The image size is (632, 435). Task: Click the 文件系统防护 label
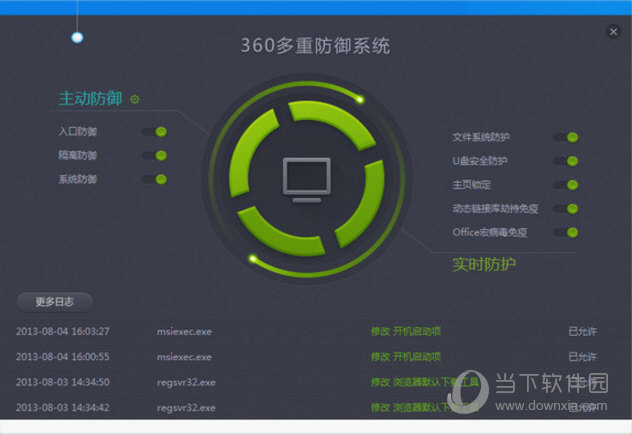(481, 137)
